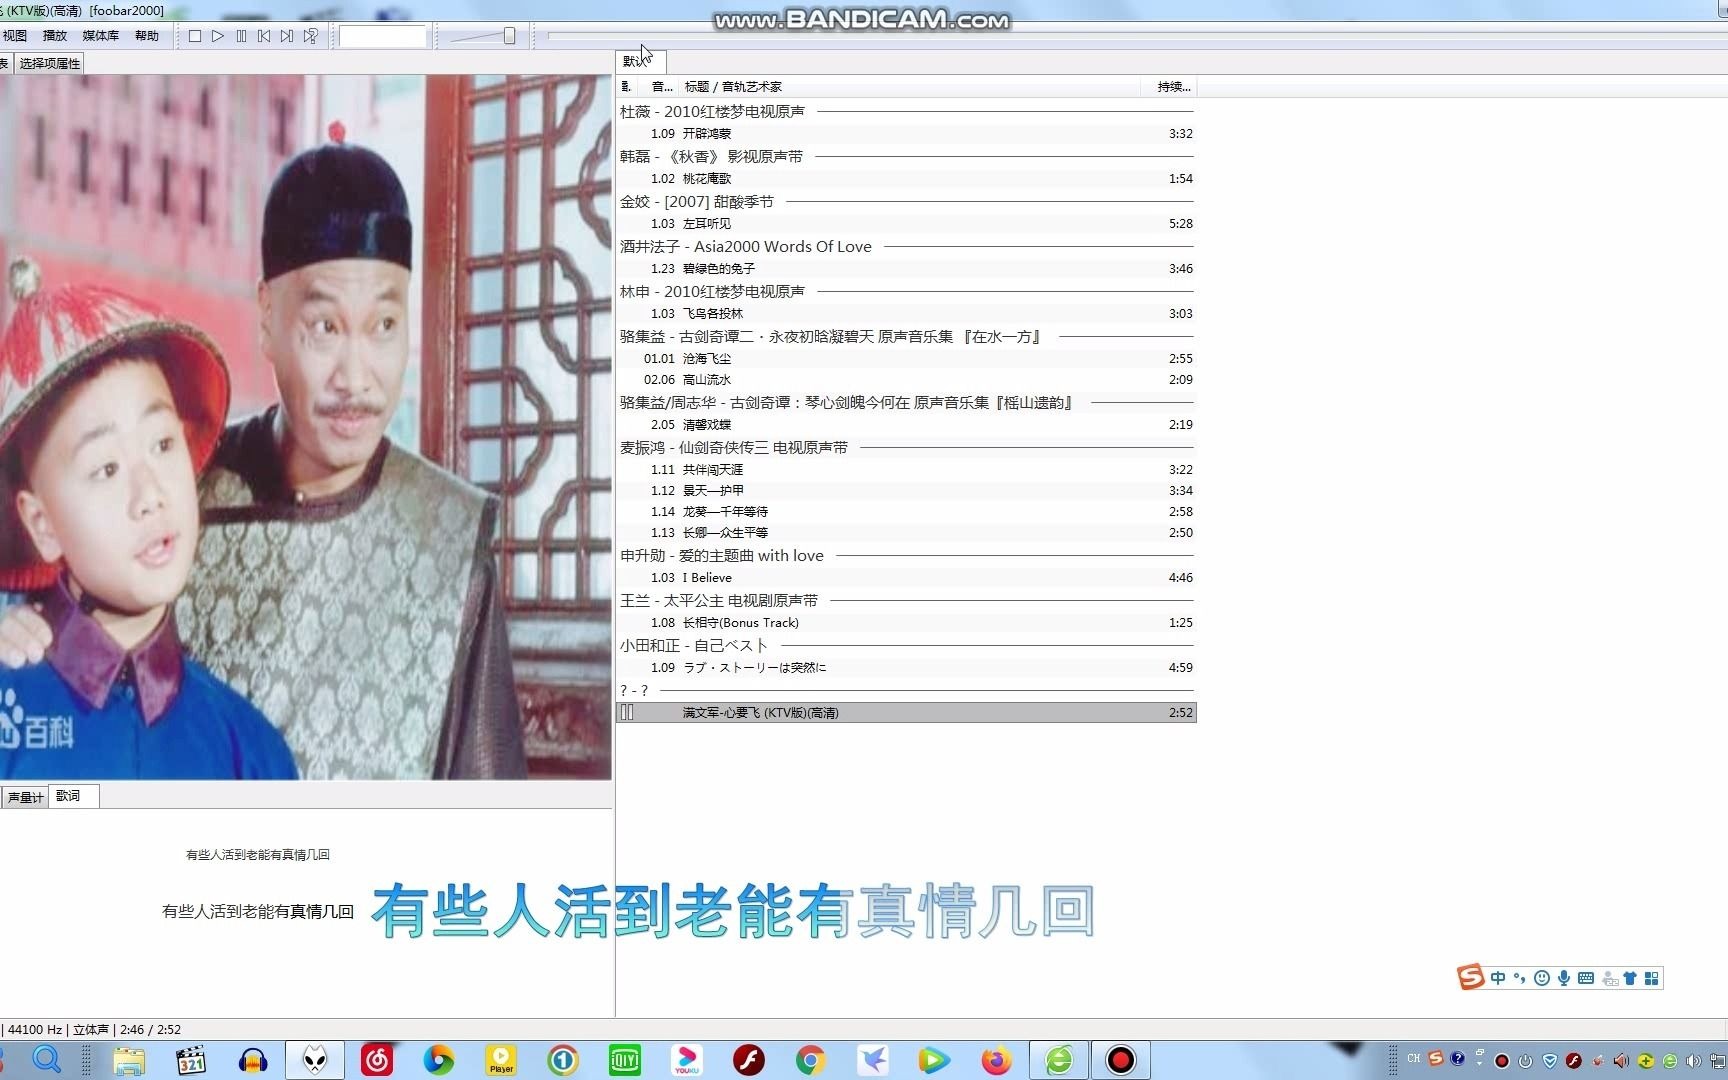Open the foobar2000 alien taskbar icon
The height and width of the screenshot is (1080, 1728).
(x=315, y=1060)
